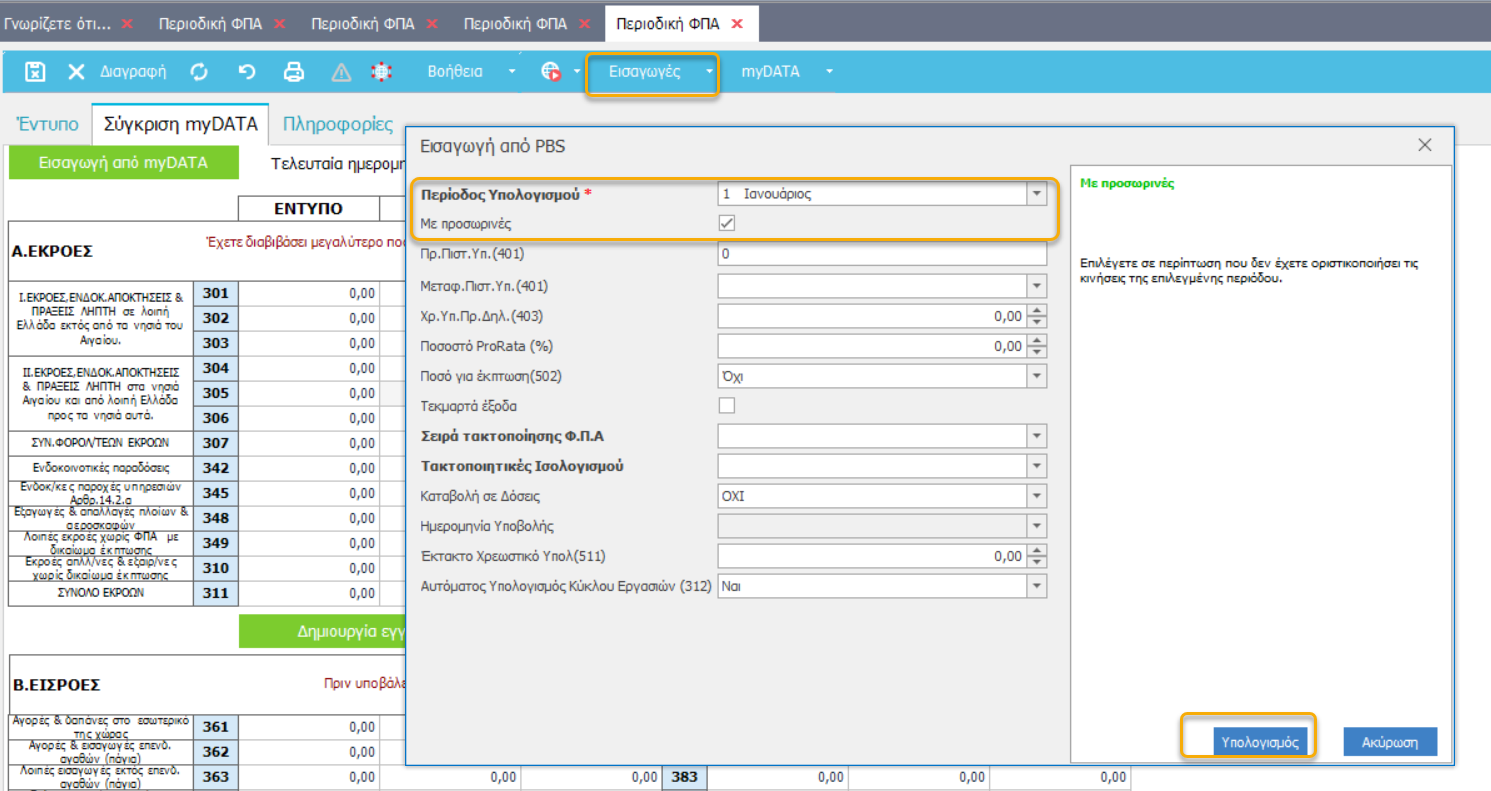The height and width of the screenshot is (791, 1491).
Task: Click the globe with play icon
Action: [x=551, y=72]
